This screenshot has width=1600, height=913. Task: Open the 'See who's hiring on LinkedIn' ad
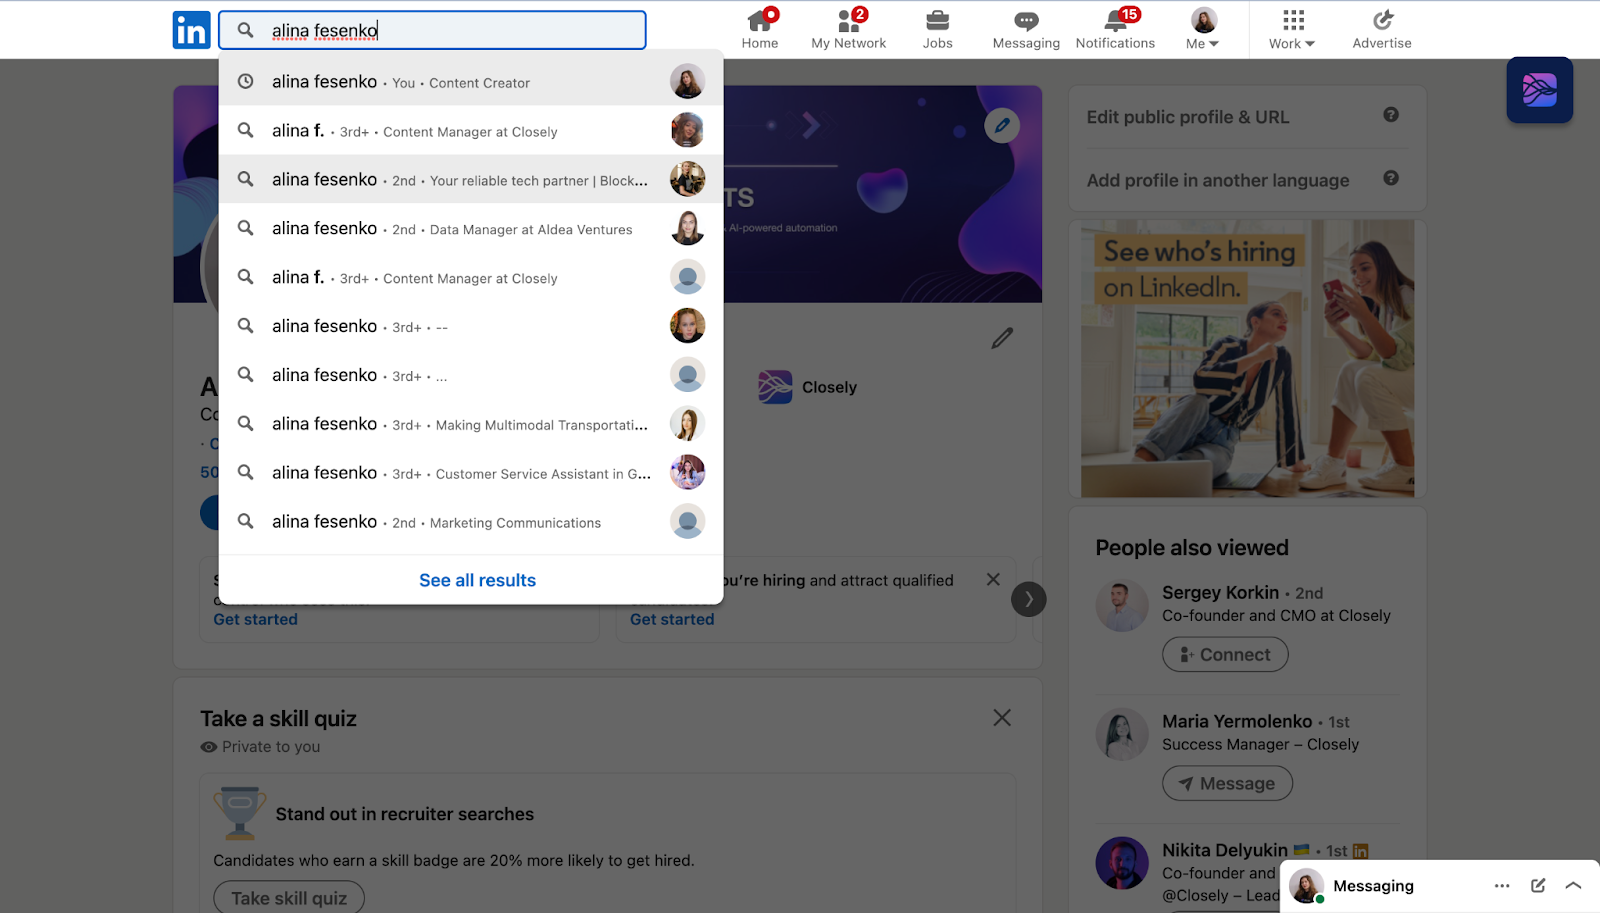[x=1247, y=359]
